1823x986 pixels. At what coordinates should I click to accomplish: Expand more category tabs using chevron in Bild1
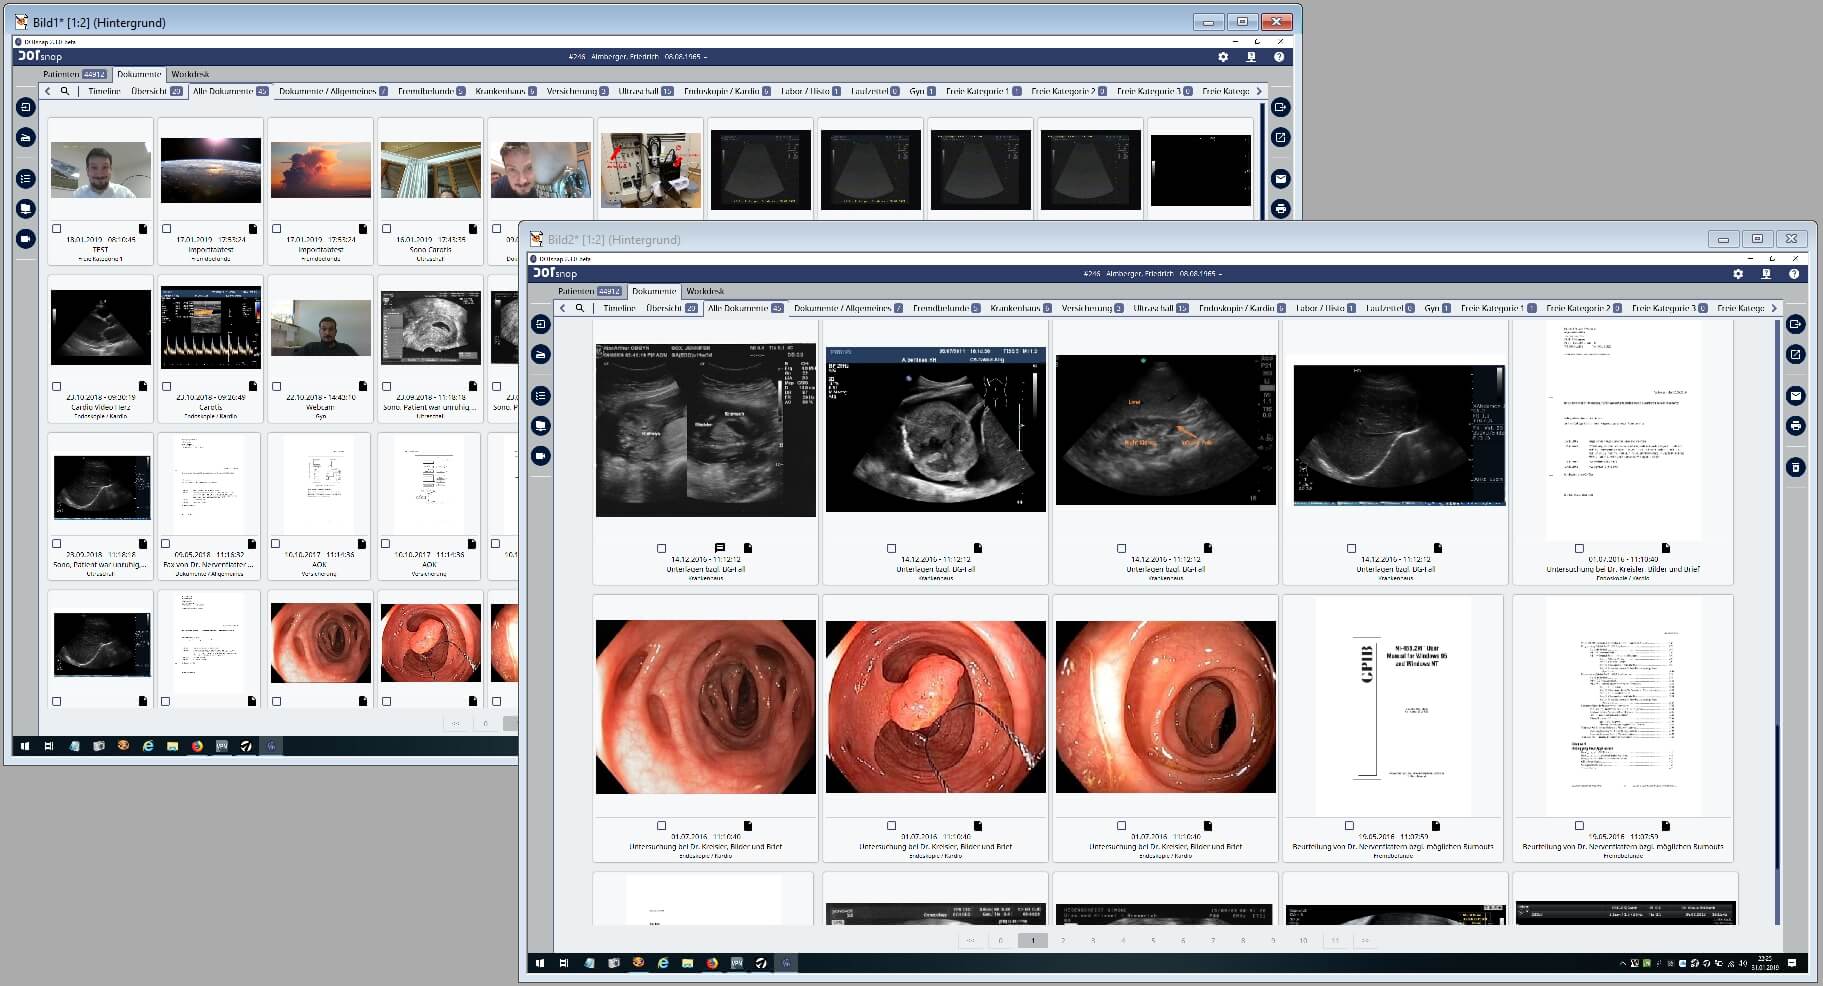(1259, 91)
